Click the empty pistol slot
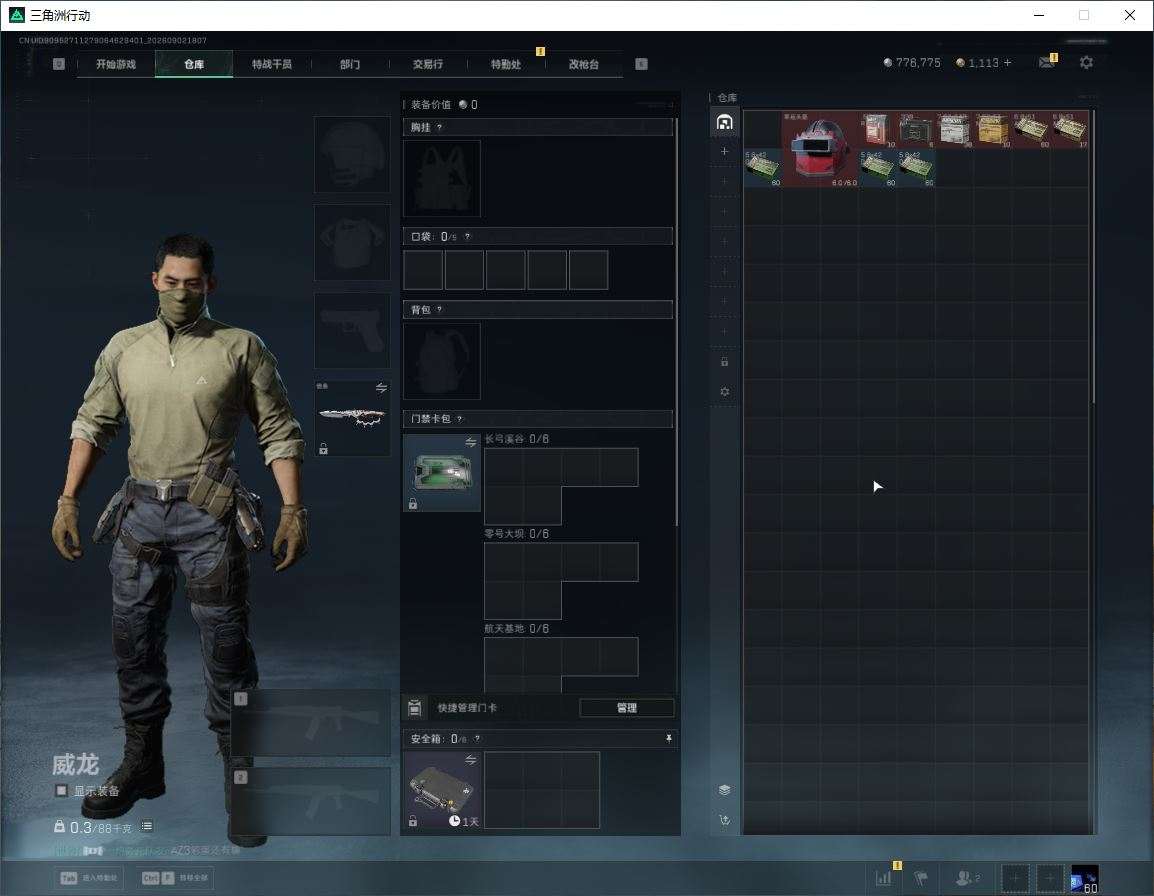Image resolution: width=1154 pixels, height=896 pixels. (x=353, y=331)
